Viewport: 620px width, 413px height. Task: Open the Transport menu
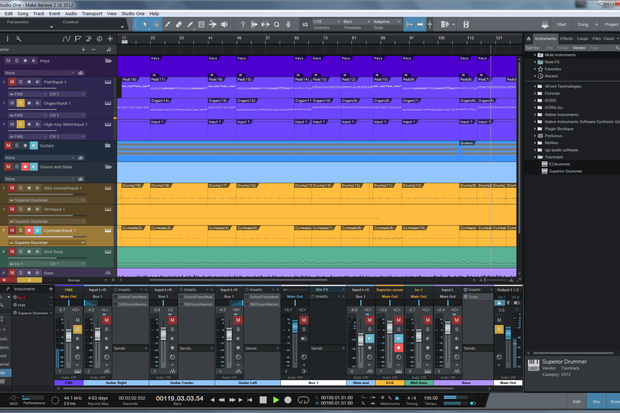92,13
